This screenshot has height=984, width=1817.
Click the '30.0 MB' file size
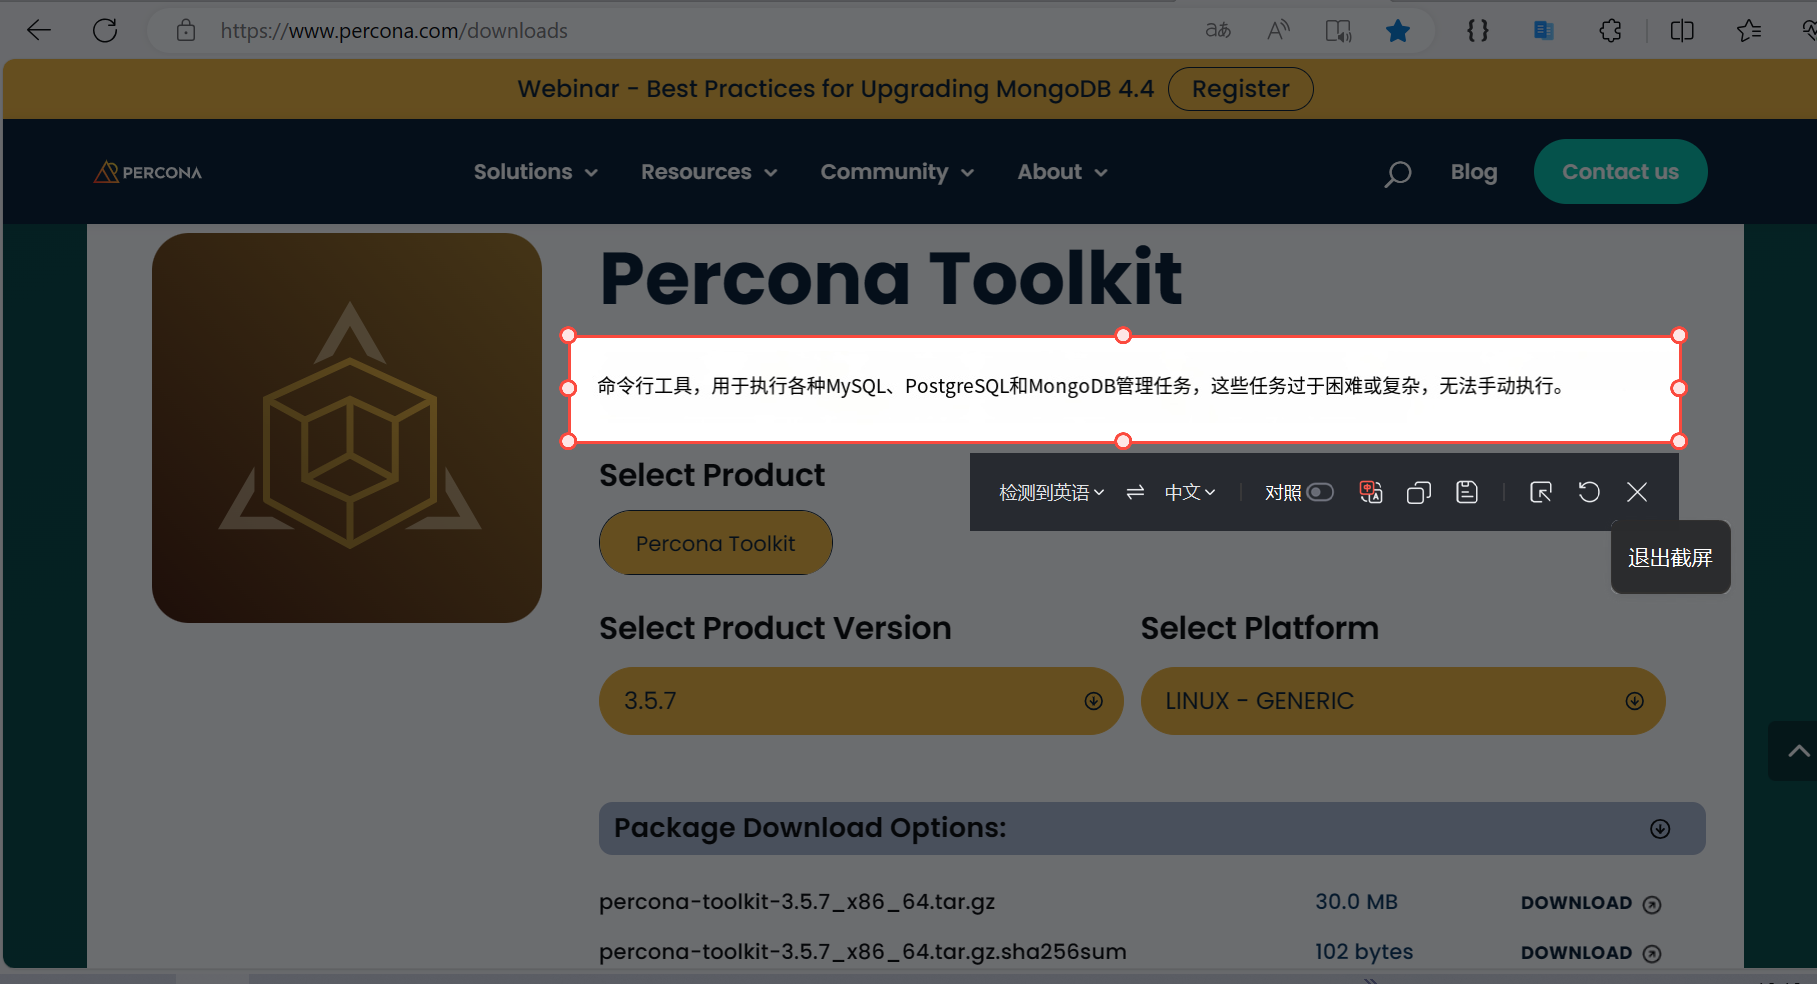pyautogui.click(x=1356, y=902)
